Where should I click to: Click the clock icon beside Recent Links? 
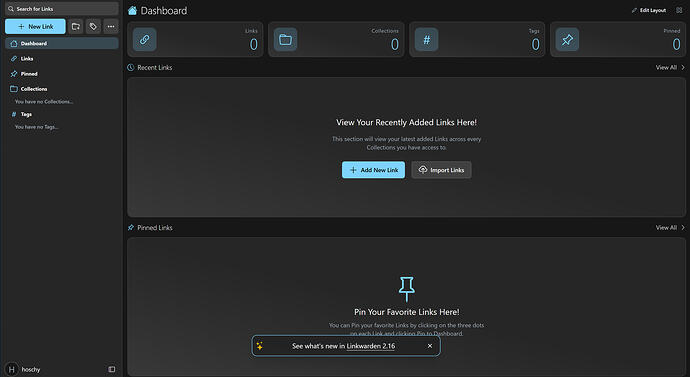(x=131, y=67)
